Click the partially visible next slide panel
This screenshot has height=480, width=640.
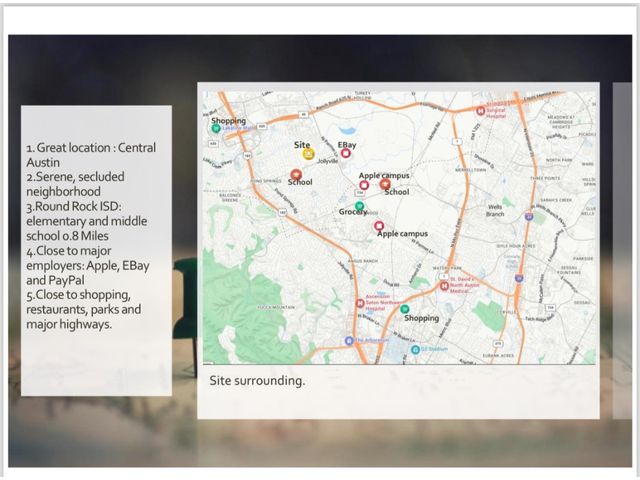click(x=622, y=251)
